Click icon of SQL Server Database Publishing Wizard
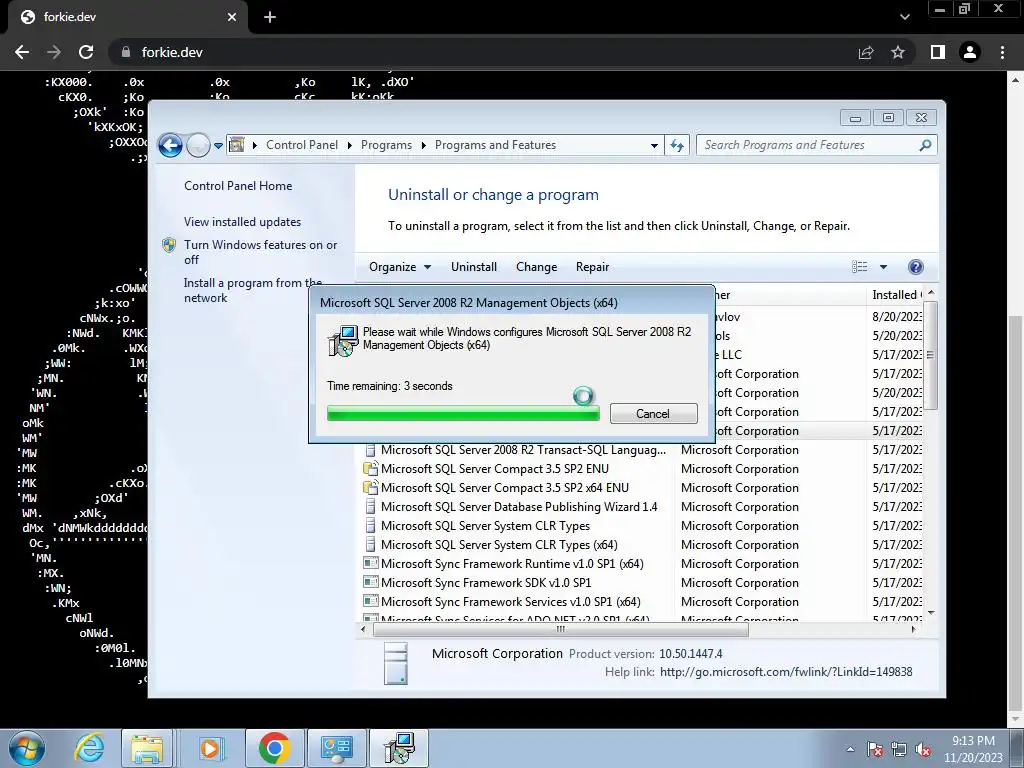This screenshot has height=768, width=1024. [370, 507]
